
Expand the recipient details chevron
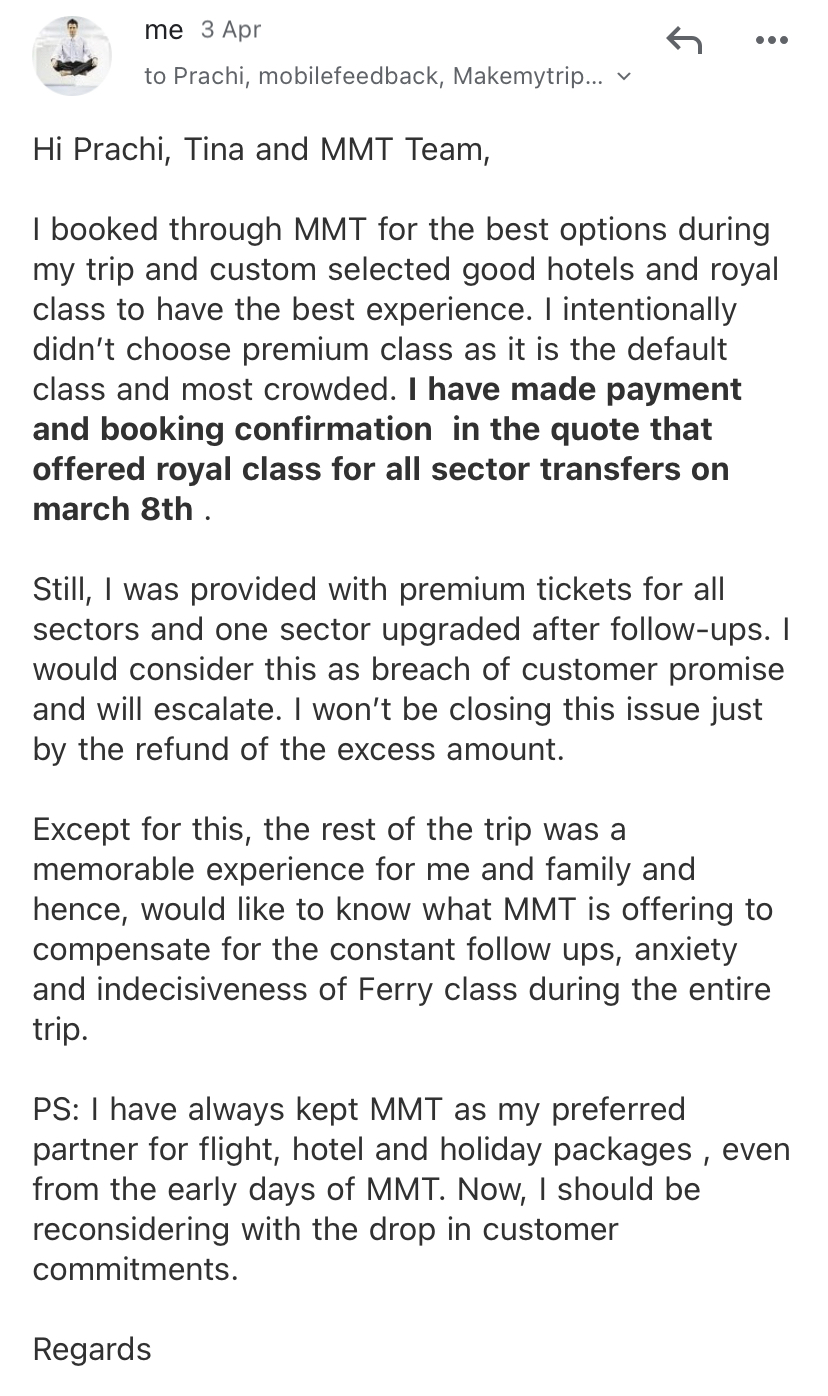tap(625, 76)
